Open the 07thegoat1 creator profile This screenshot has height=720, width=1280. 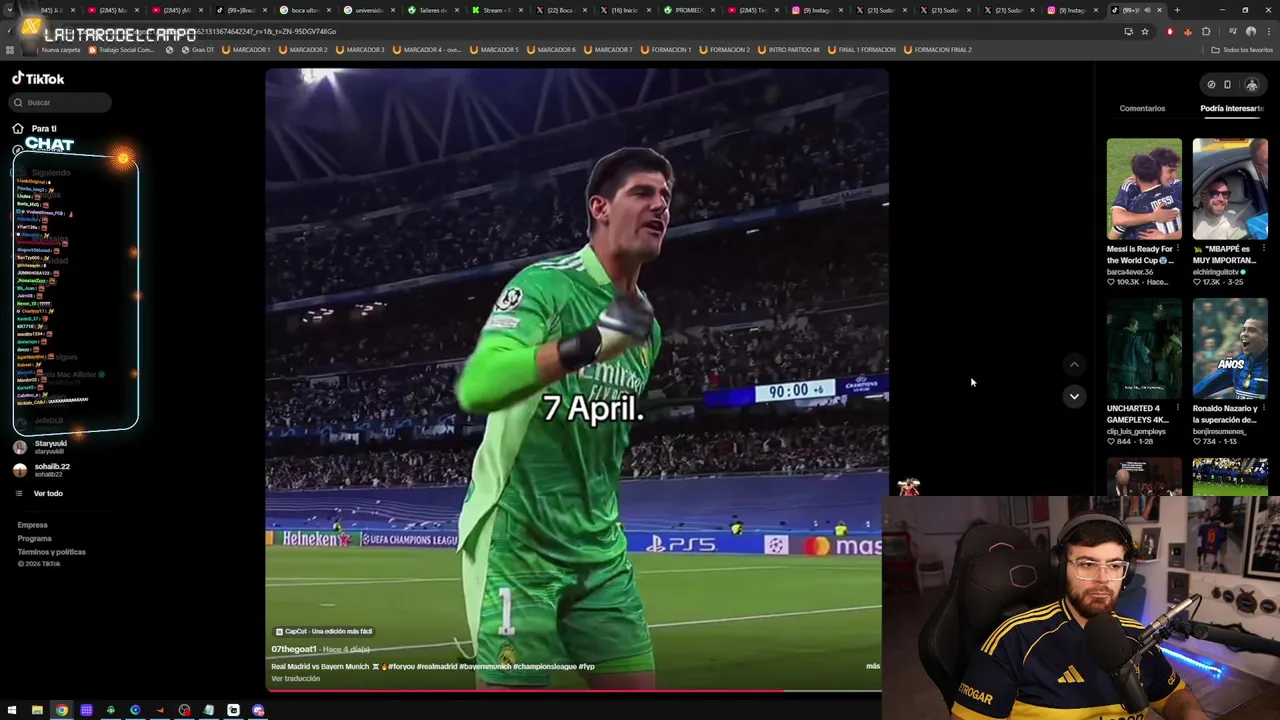click(x=293, y=649)
